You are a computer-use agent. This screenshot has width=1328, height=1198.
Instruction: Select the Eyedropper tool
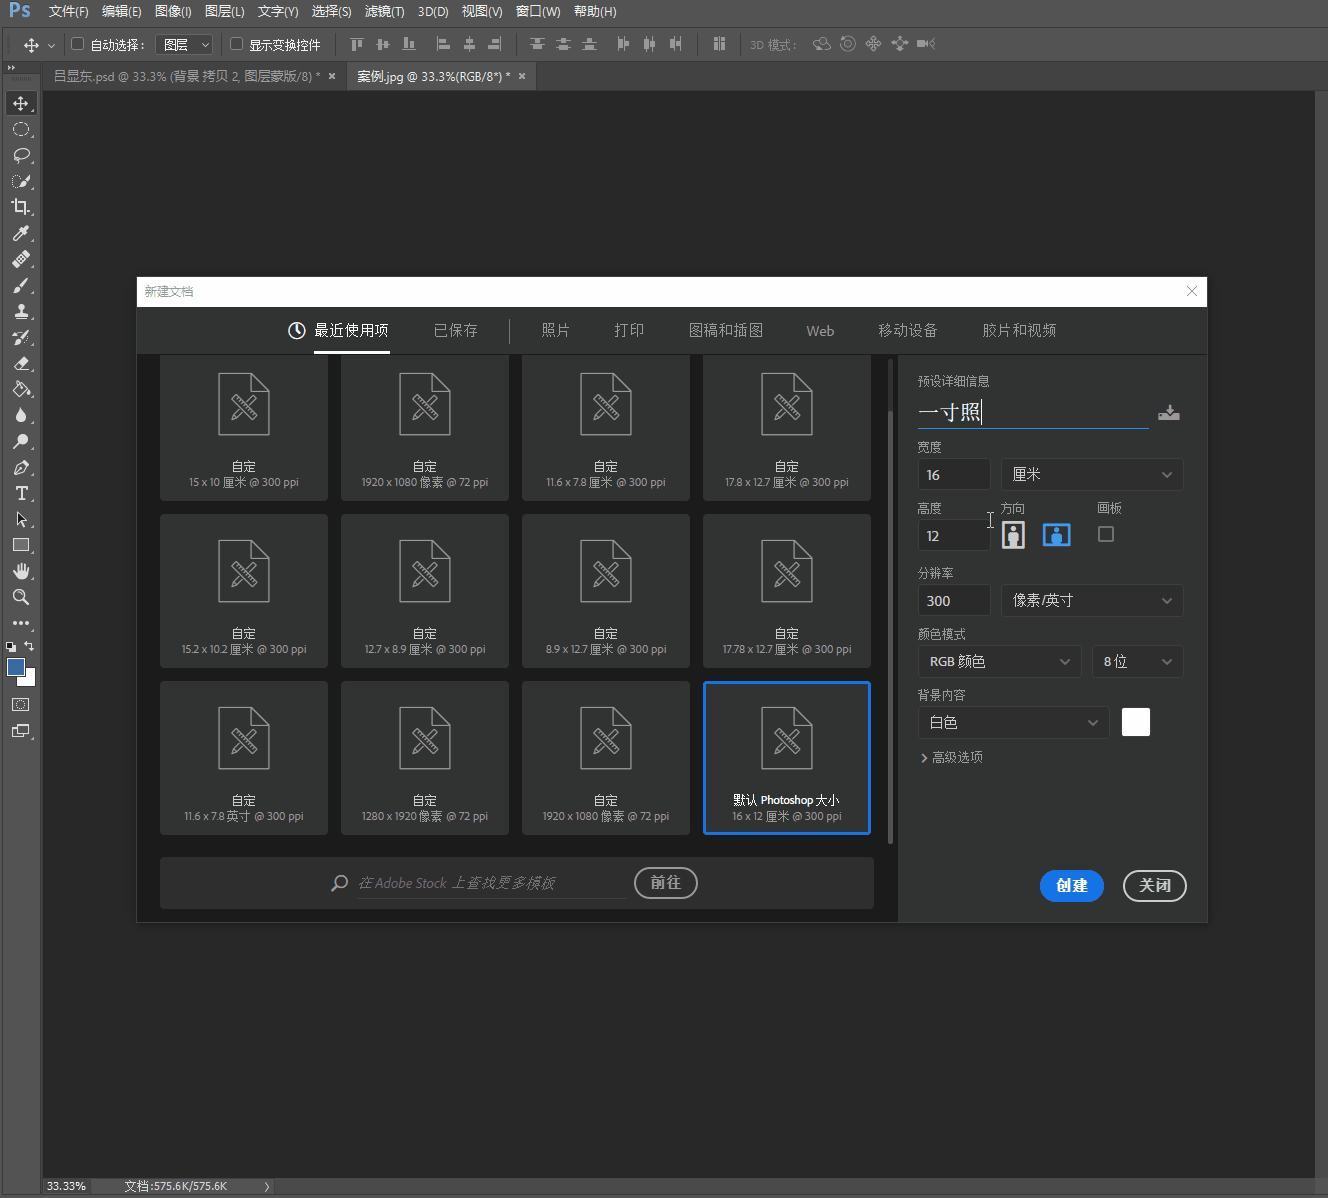[20, 233]
